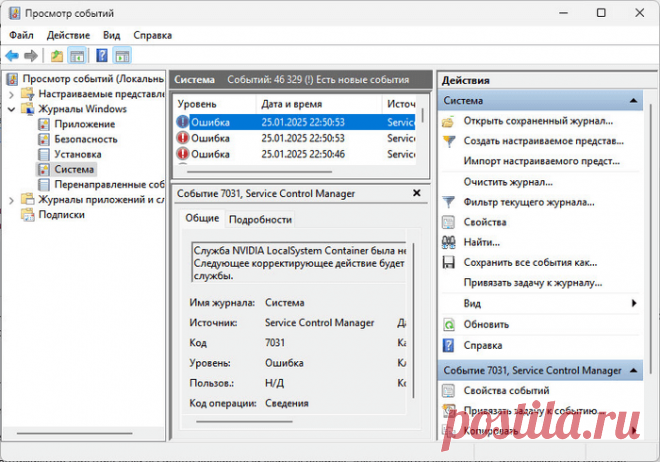Click the event list horizontal scrollbar
Image resolution: width=660 pixels, height=462 pixels.
(259, 172)
